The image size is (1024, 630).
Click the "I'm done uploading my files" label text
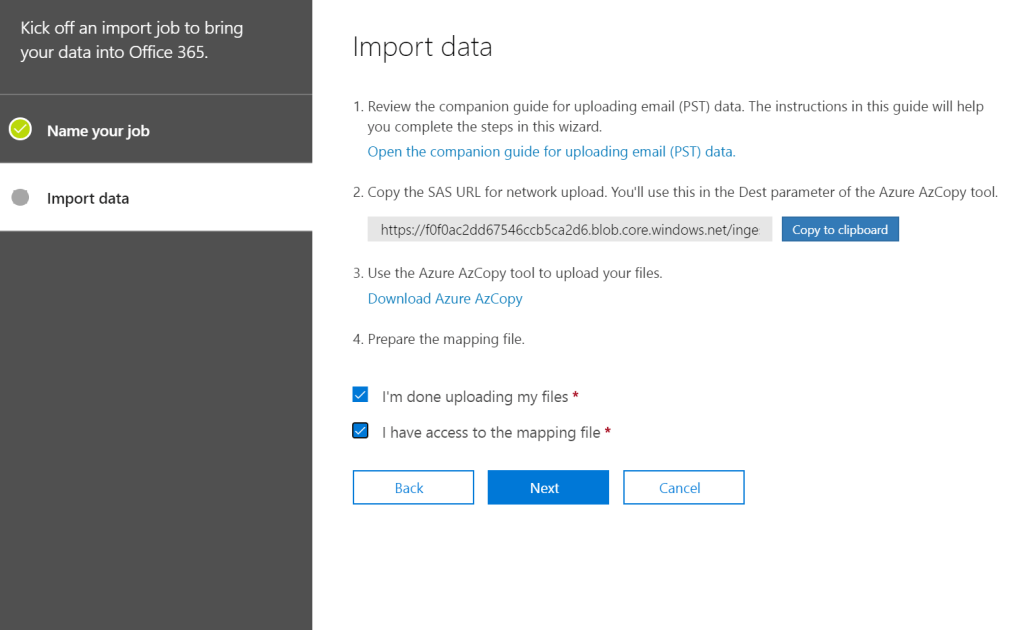pyautogui.click(x=475, y=397)
